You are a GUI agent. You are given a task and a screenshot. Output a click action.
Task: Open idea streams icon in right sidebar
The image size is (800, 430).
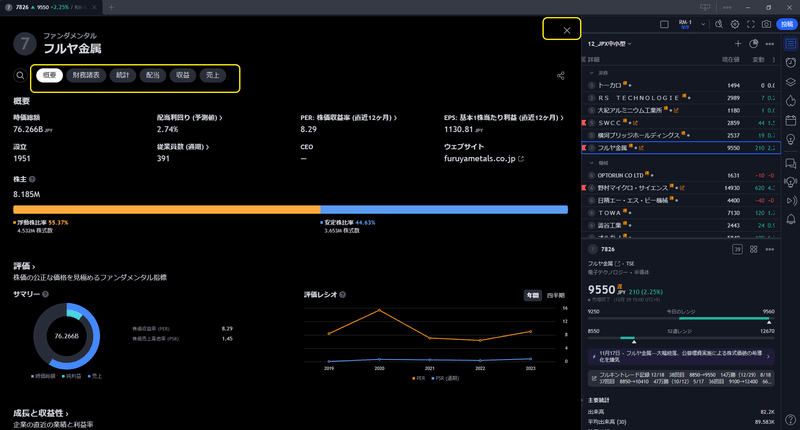coord(790,182)
